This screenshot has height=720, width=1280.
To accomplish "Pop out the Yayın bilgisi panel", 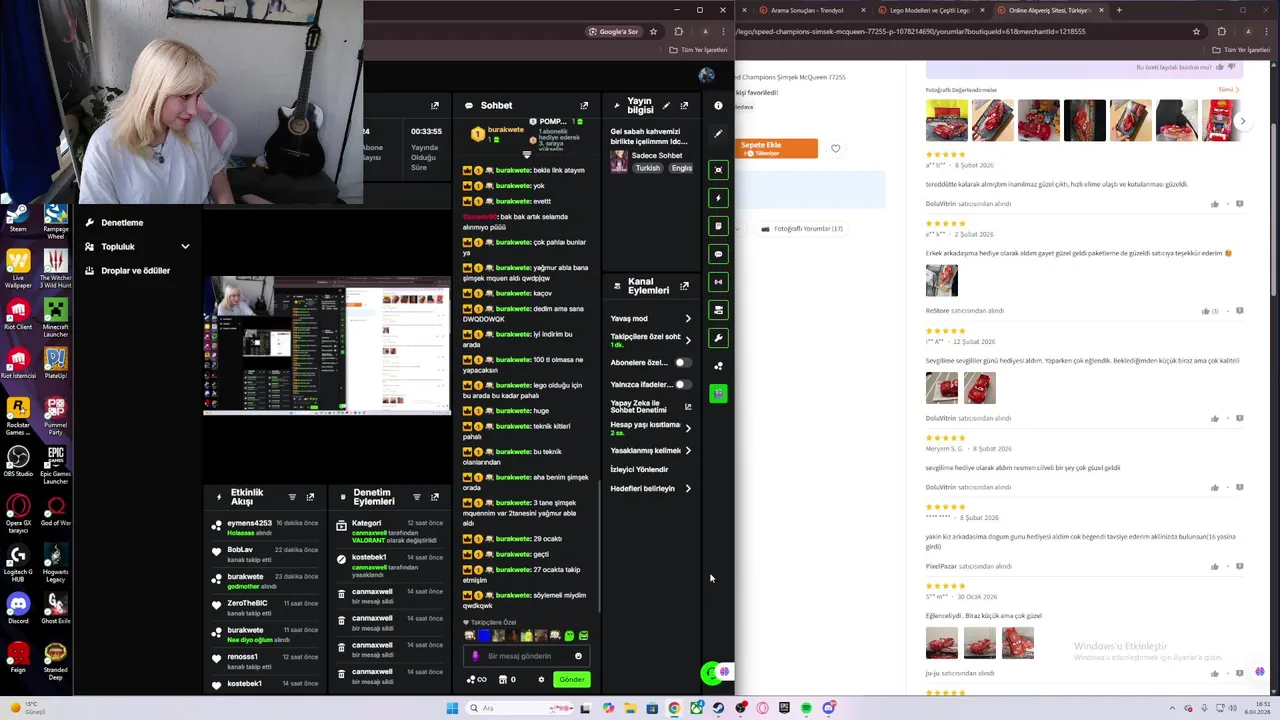I will pos(684,105).
